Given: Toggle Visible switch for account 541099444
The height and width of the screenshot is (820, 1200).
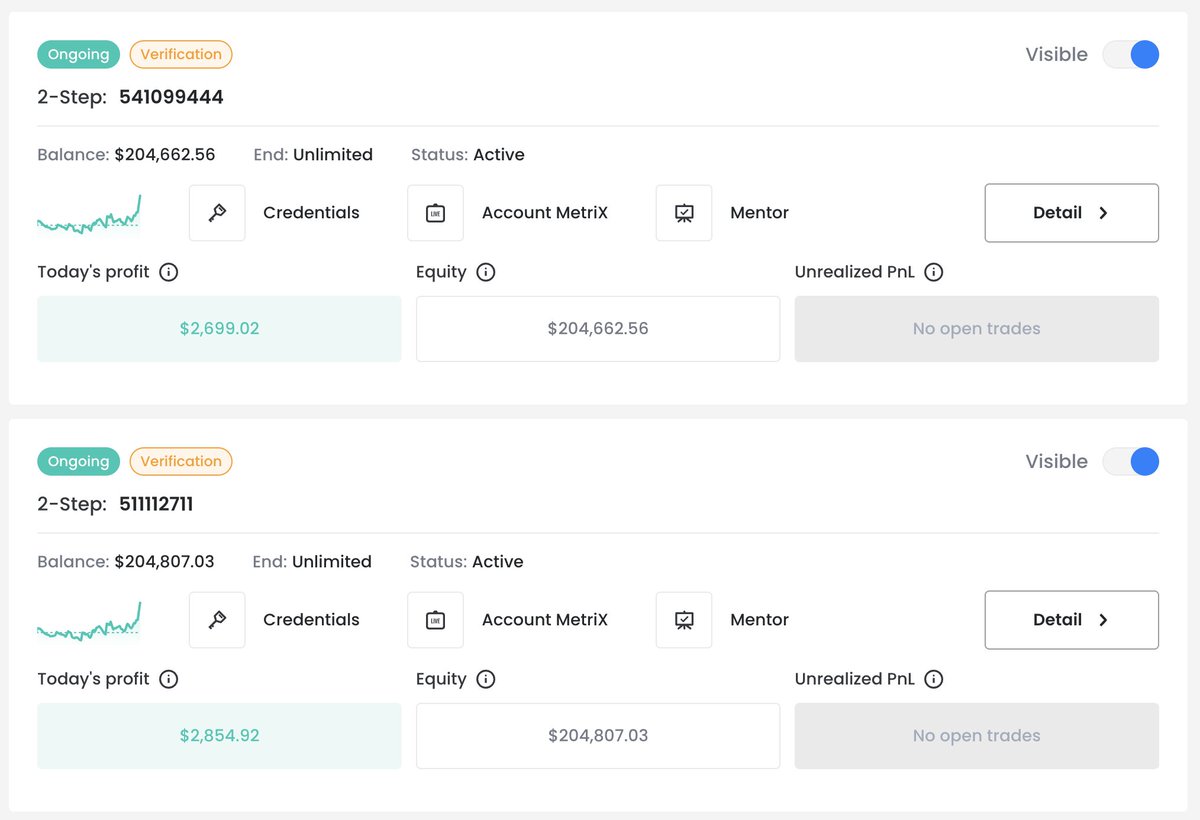Looking at the screenshot, I should 1131,54.
